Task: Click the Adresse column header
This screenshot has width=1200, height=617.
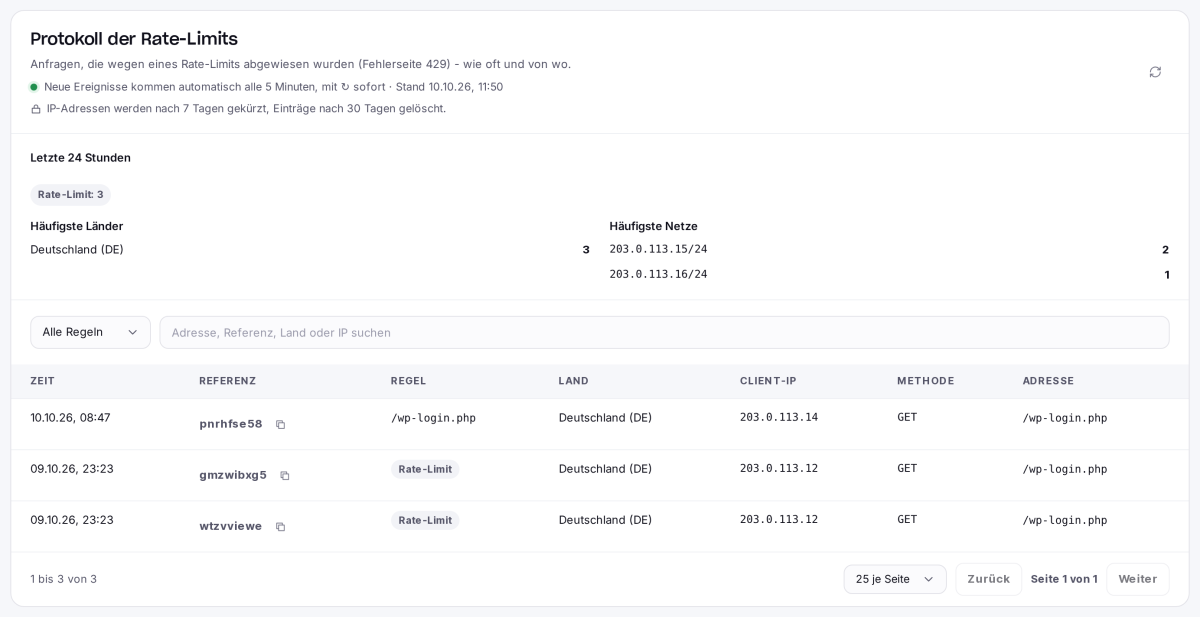Action: pos(1048,381)
